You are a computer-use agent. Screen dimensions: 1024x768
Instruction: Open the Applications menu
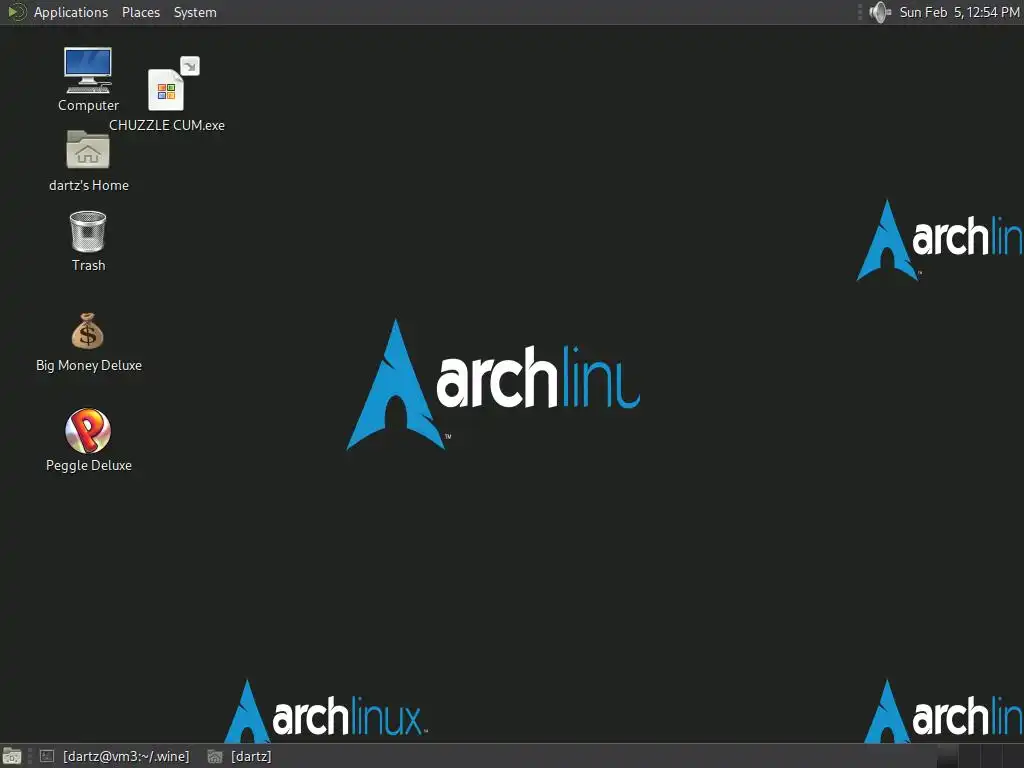[71, 12]
